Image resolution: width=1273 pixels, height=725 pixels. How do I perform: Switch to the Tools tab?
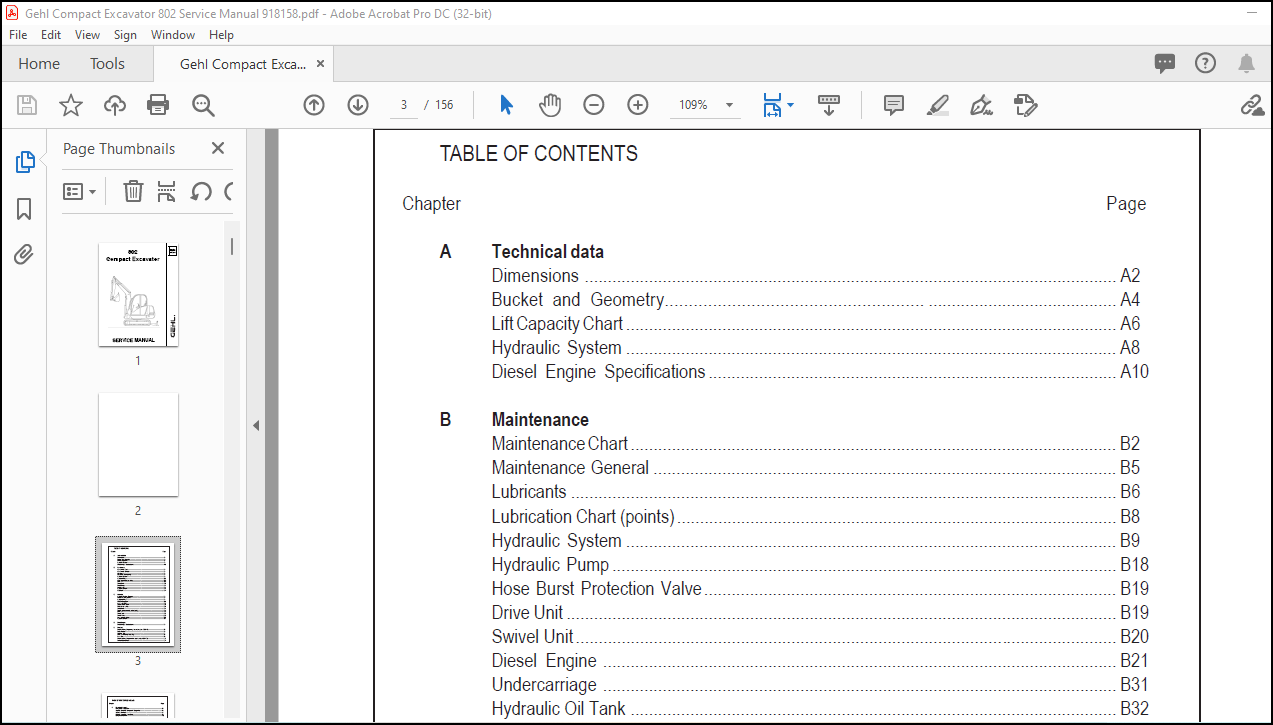[x=107, y=63]
